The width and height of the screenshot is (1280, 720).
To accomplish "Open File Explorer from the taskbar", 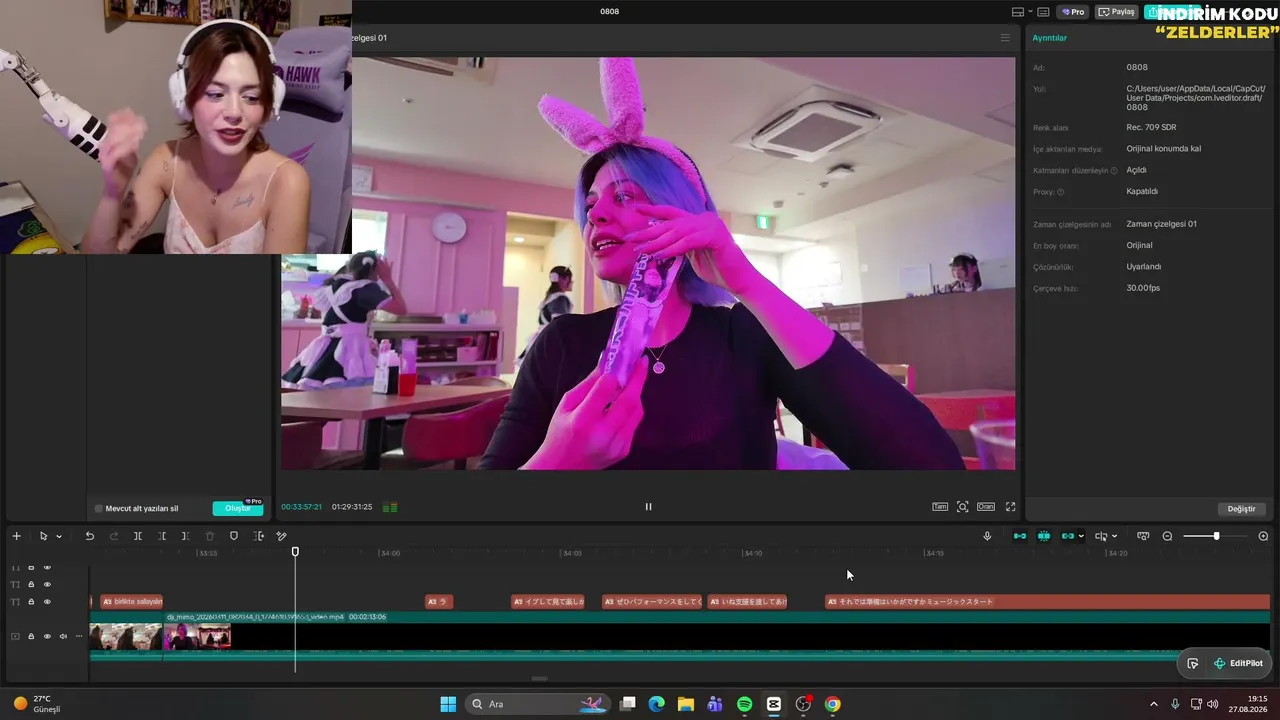I will (x=685, y=704).
